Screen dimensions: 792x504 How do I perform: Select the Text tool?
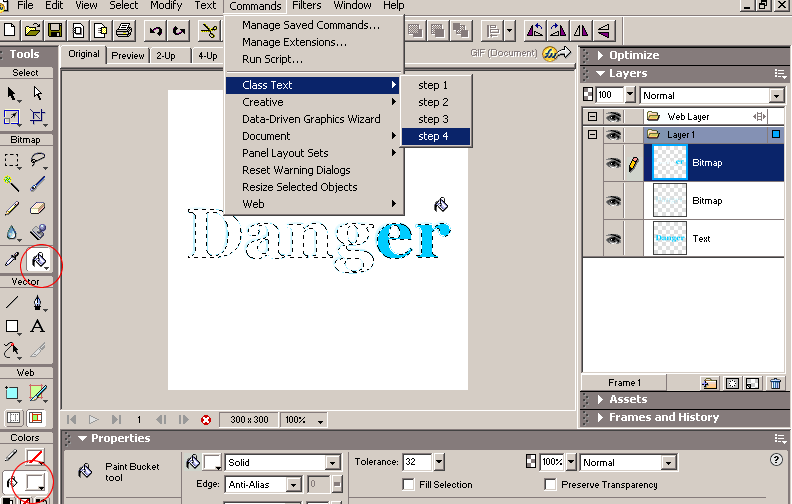click(37, 326)
